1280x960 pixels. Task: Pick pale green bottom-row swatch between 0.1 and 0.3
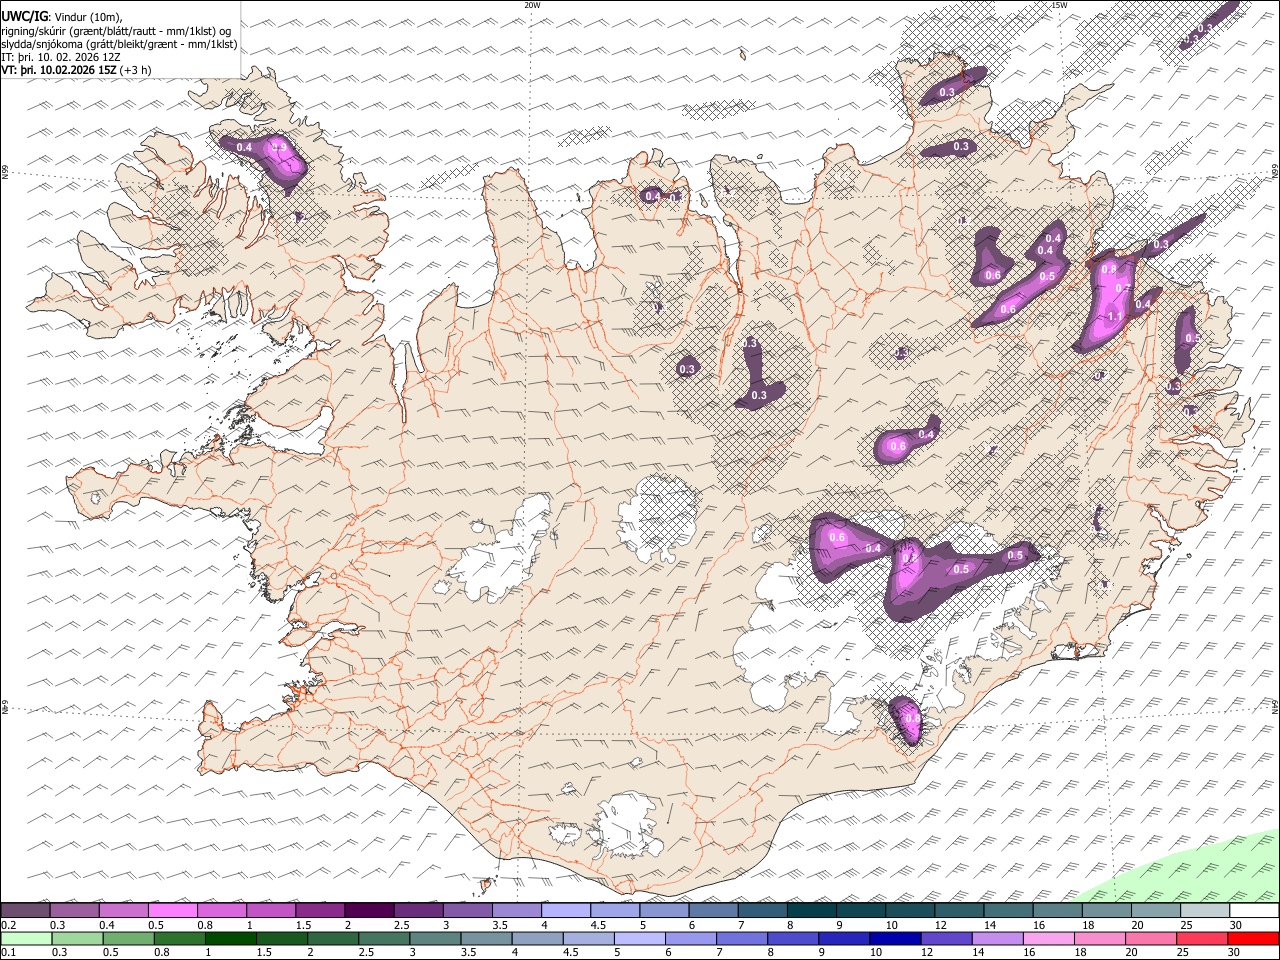point(26,938)
